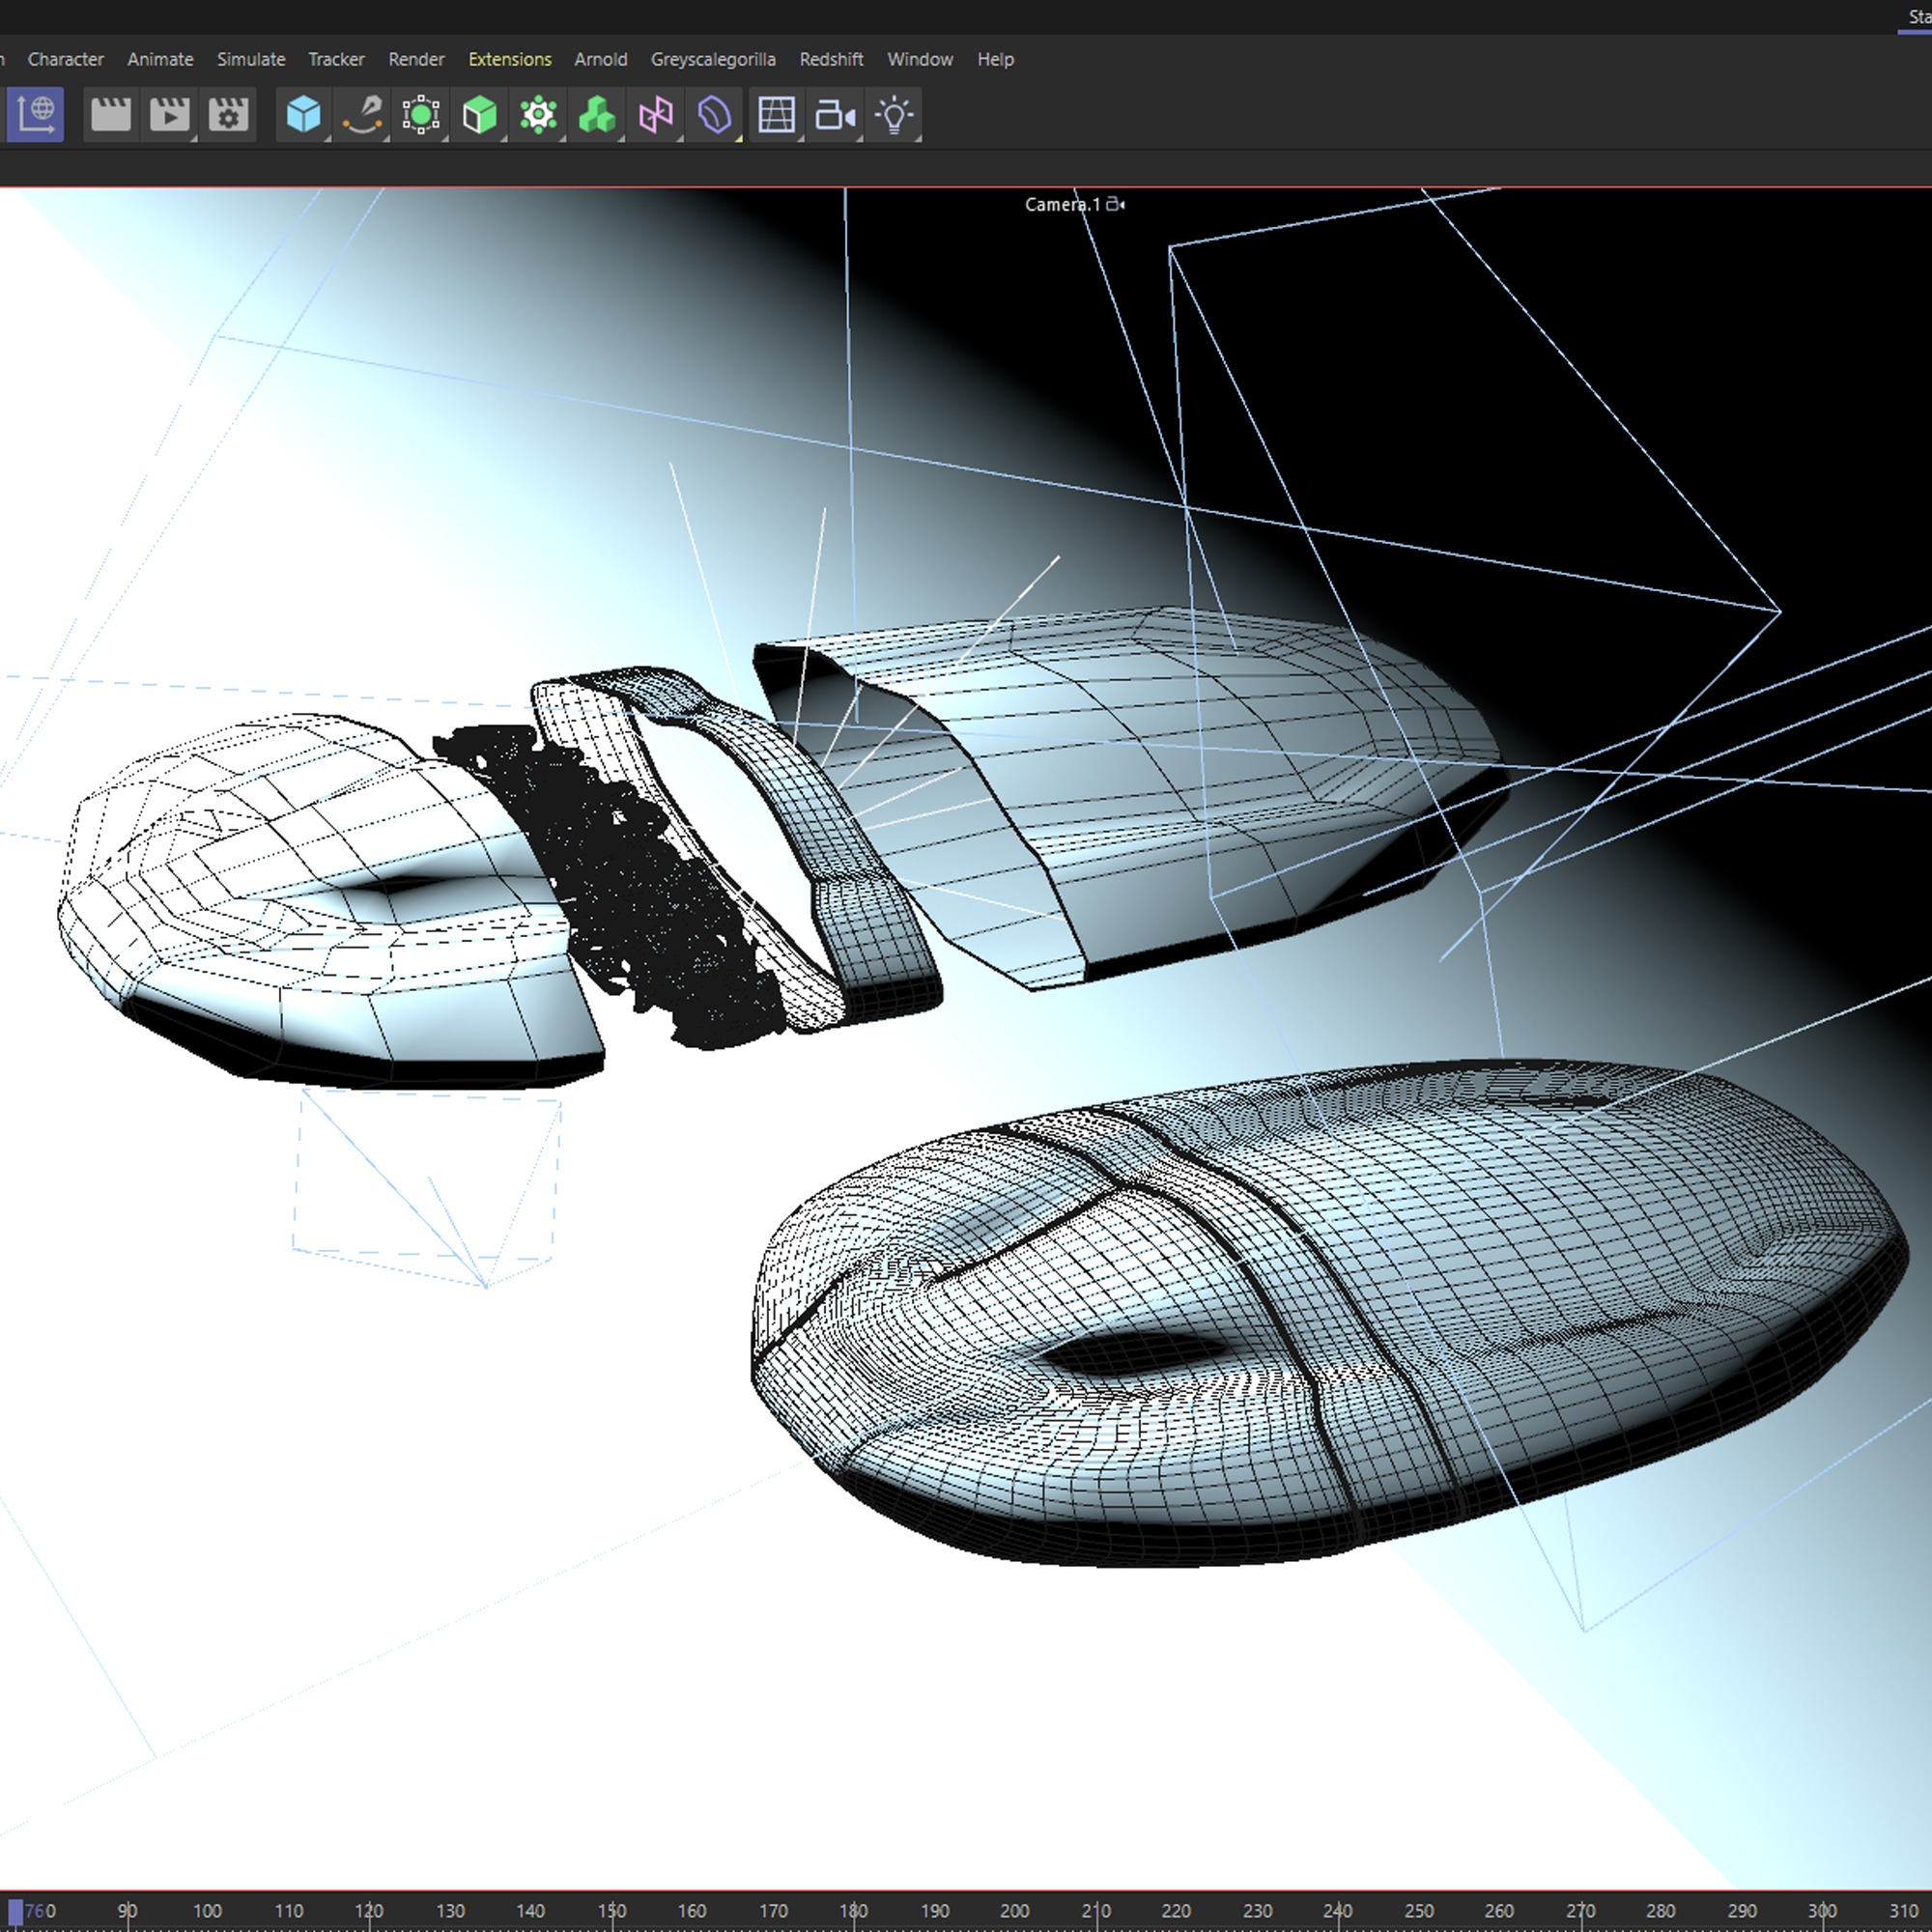Click the Render View clapperboard icon

click(110, 115)
